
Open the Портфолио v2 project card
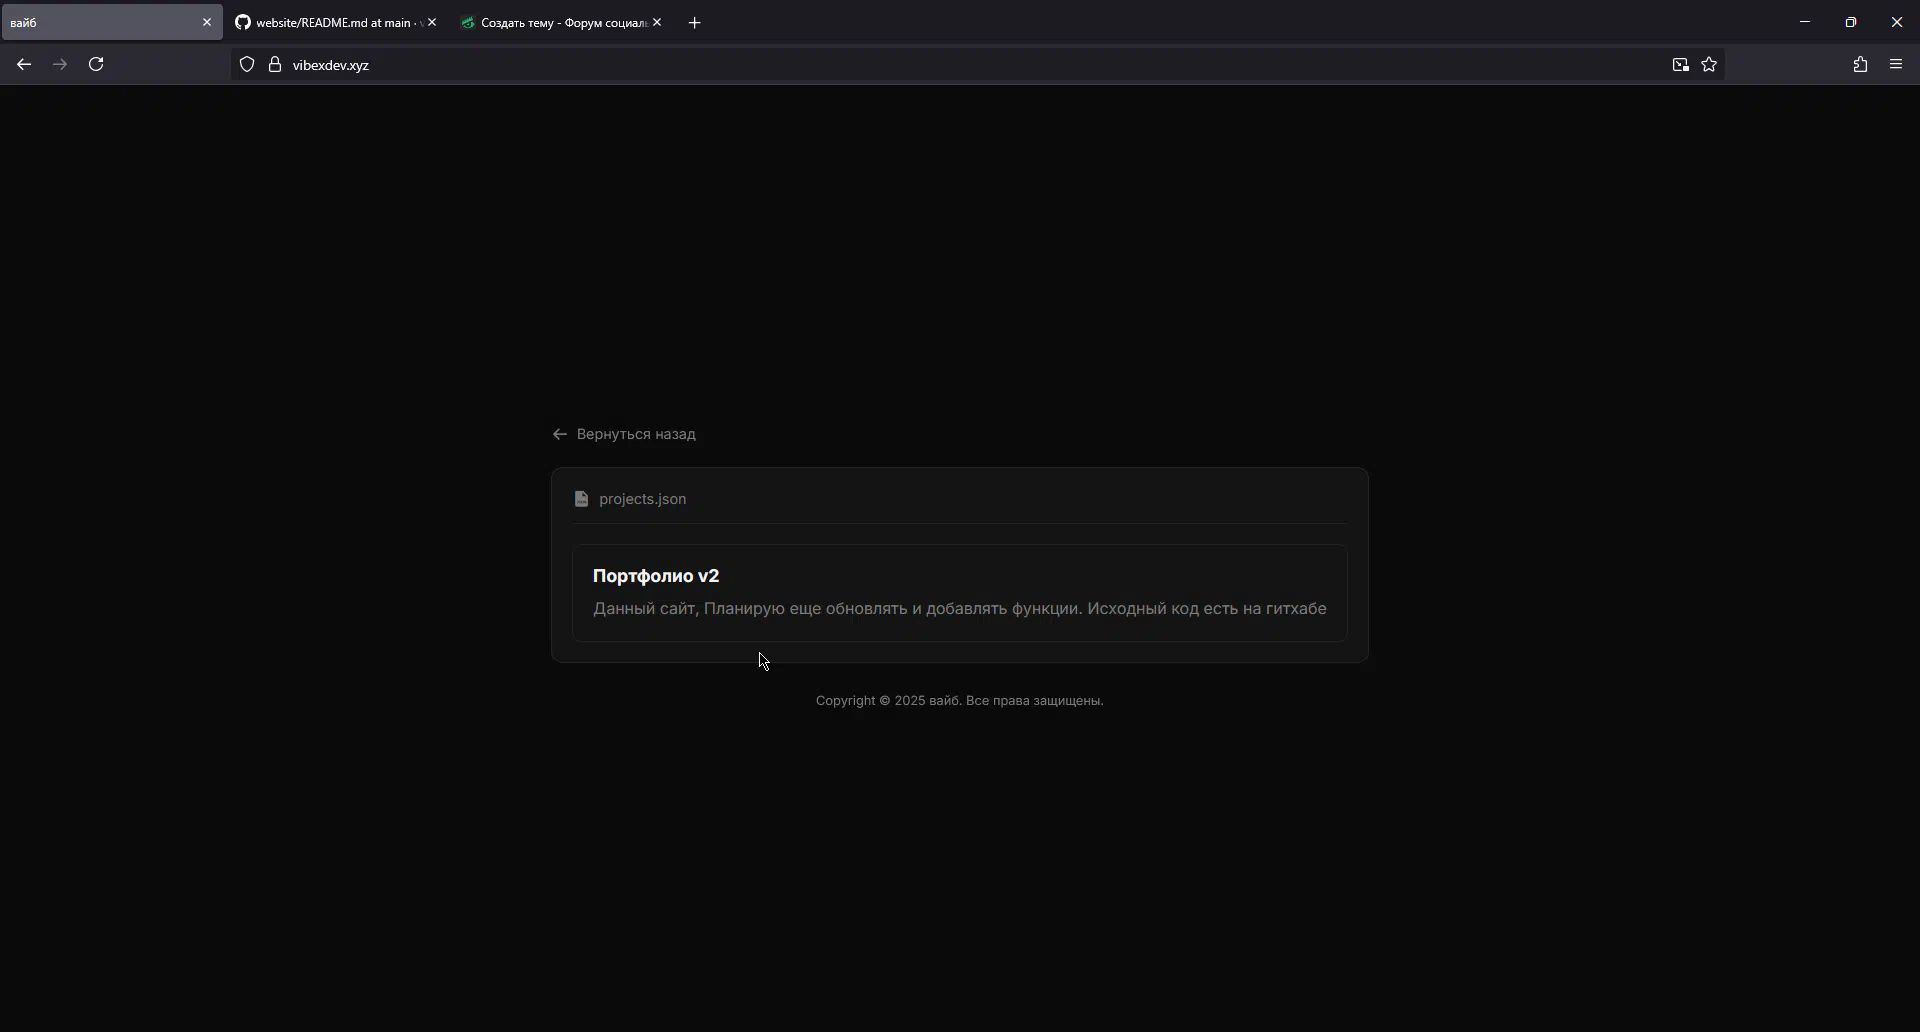click(959, 593)
